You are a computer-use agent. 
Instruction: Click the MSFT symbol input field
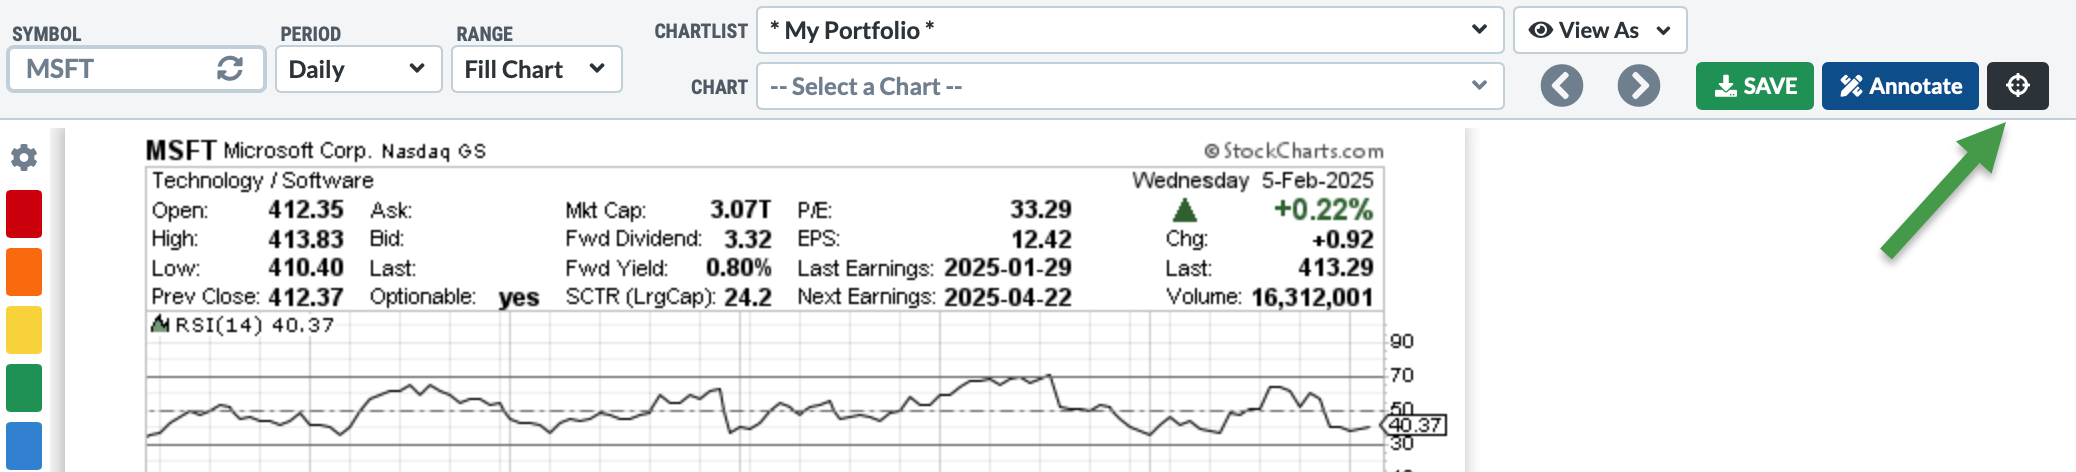[110, 69]
